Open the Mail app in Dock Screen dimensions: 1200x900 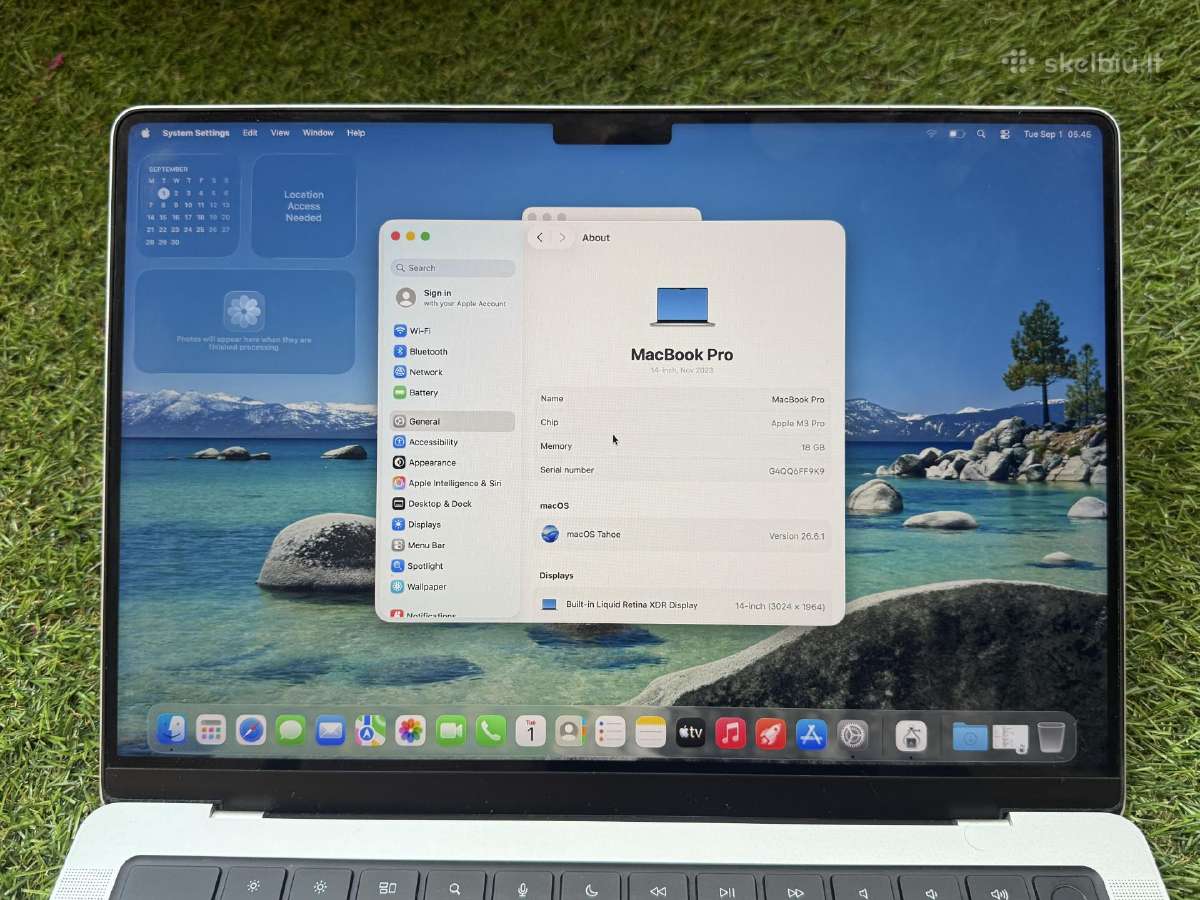tap(331, 731)
